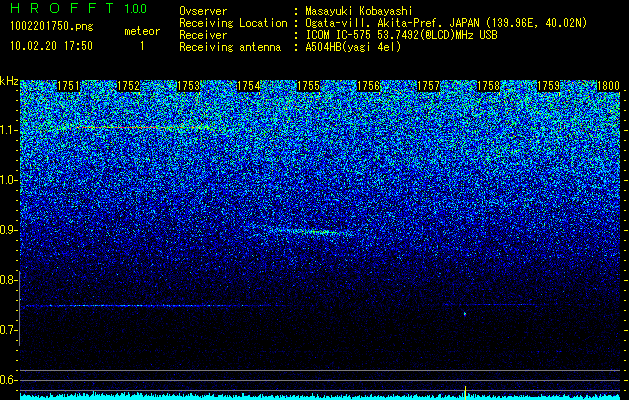Click the observer name Masayuki Kobayashi

point(359,11)
